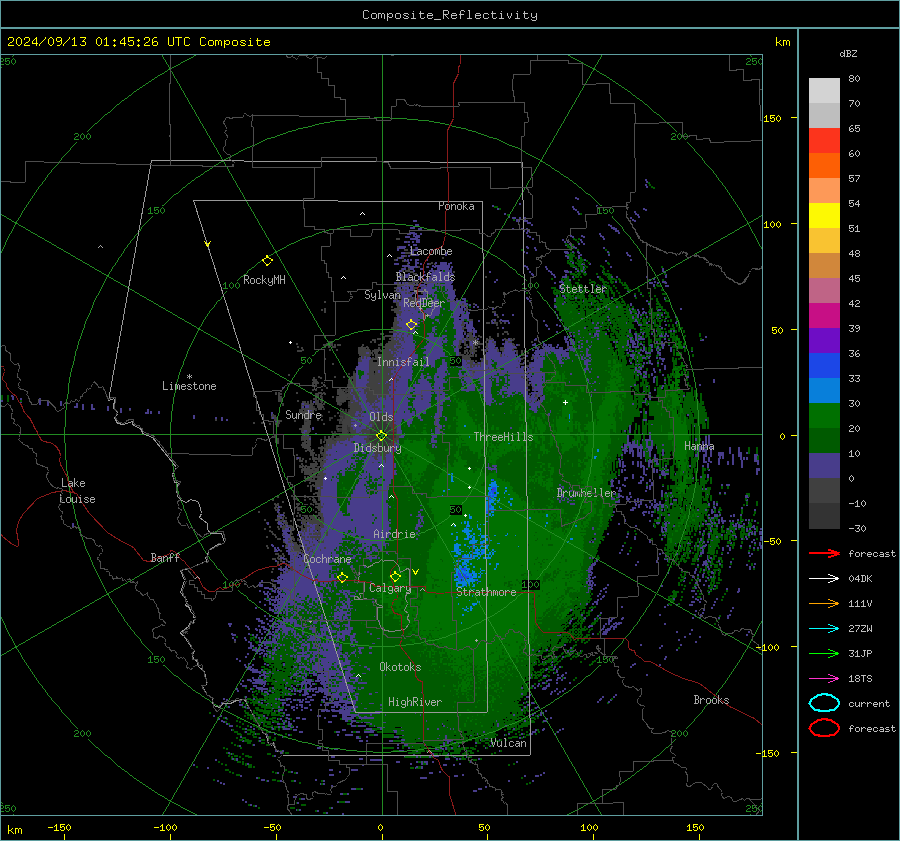Click the magenta 18TS arrow icon

tap(824, 679)
